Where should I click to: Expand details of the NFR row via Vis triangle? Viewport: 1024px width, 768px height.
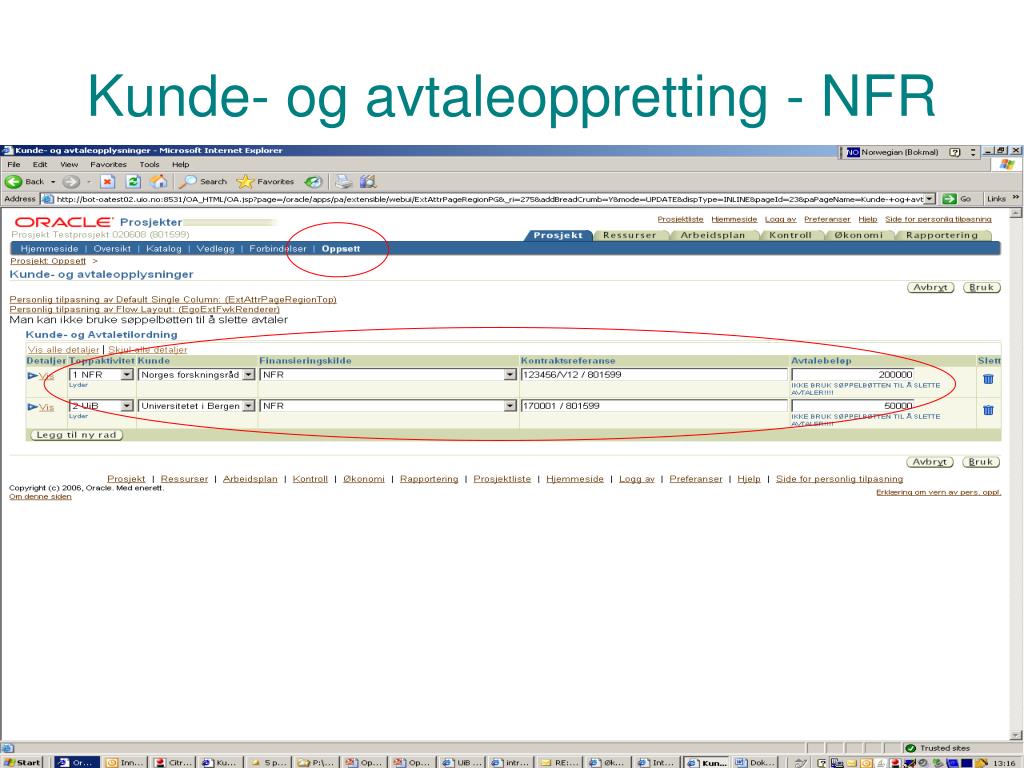pos(33,376)
